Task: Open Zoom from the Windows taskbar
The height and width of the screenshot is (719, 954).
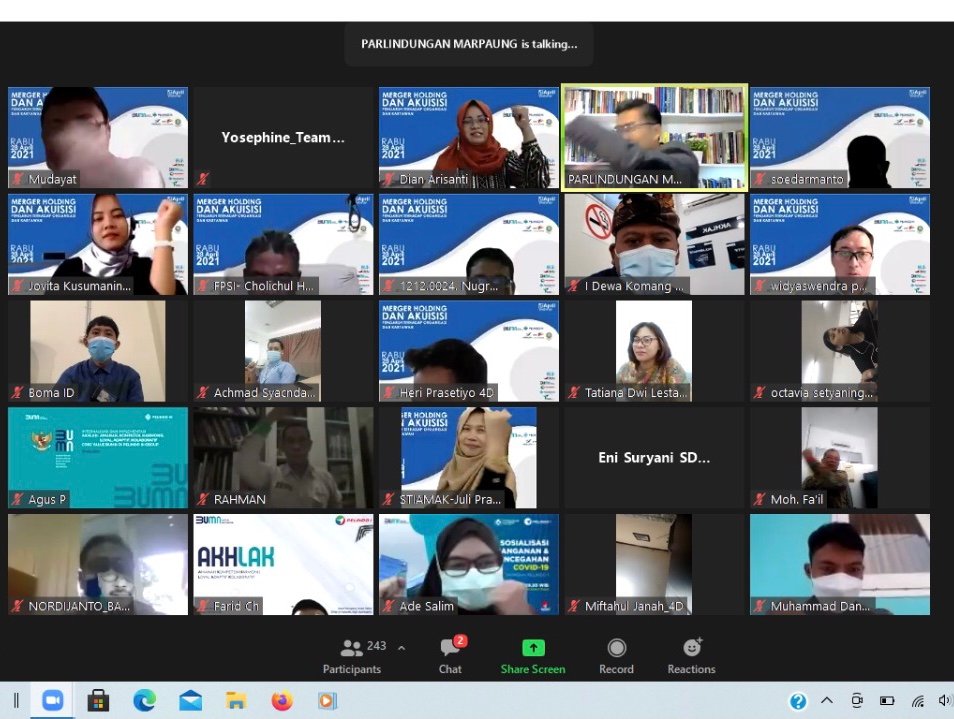Action: 52,700
